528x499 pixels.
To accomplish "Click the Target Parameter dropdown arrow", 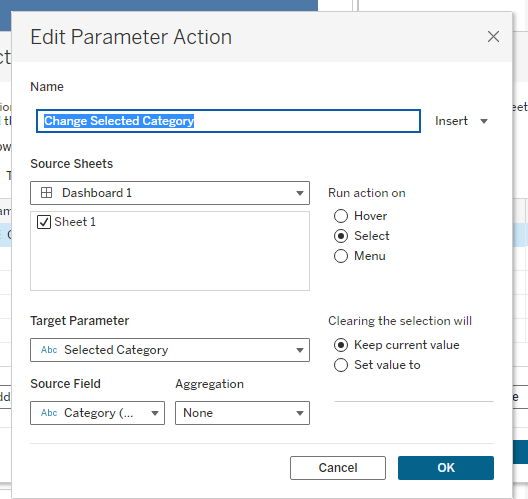I will tap(300, 351).
